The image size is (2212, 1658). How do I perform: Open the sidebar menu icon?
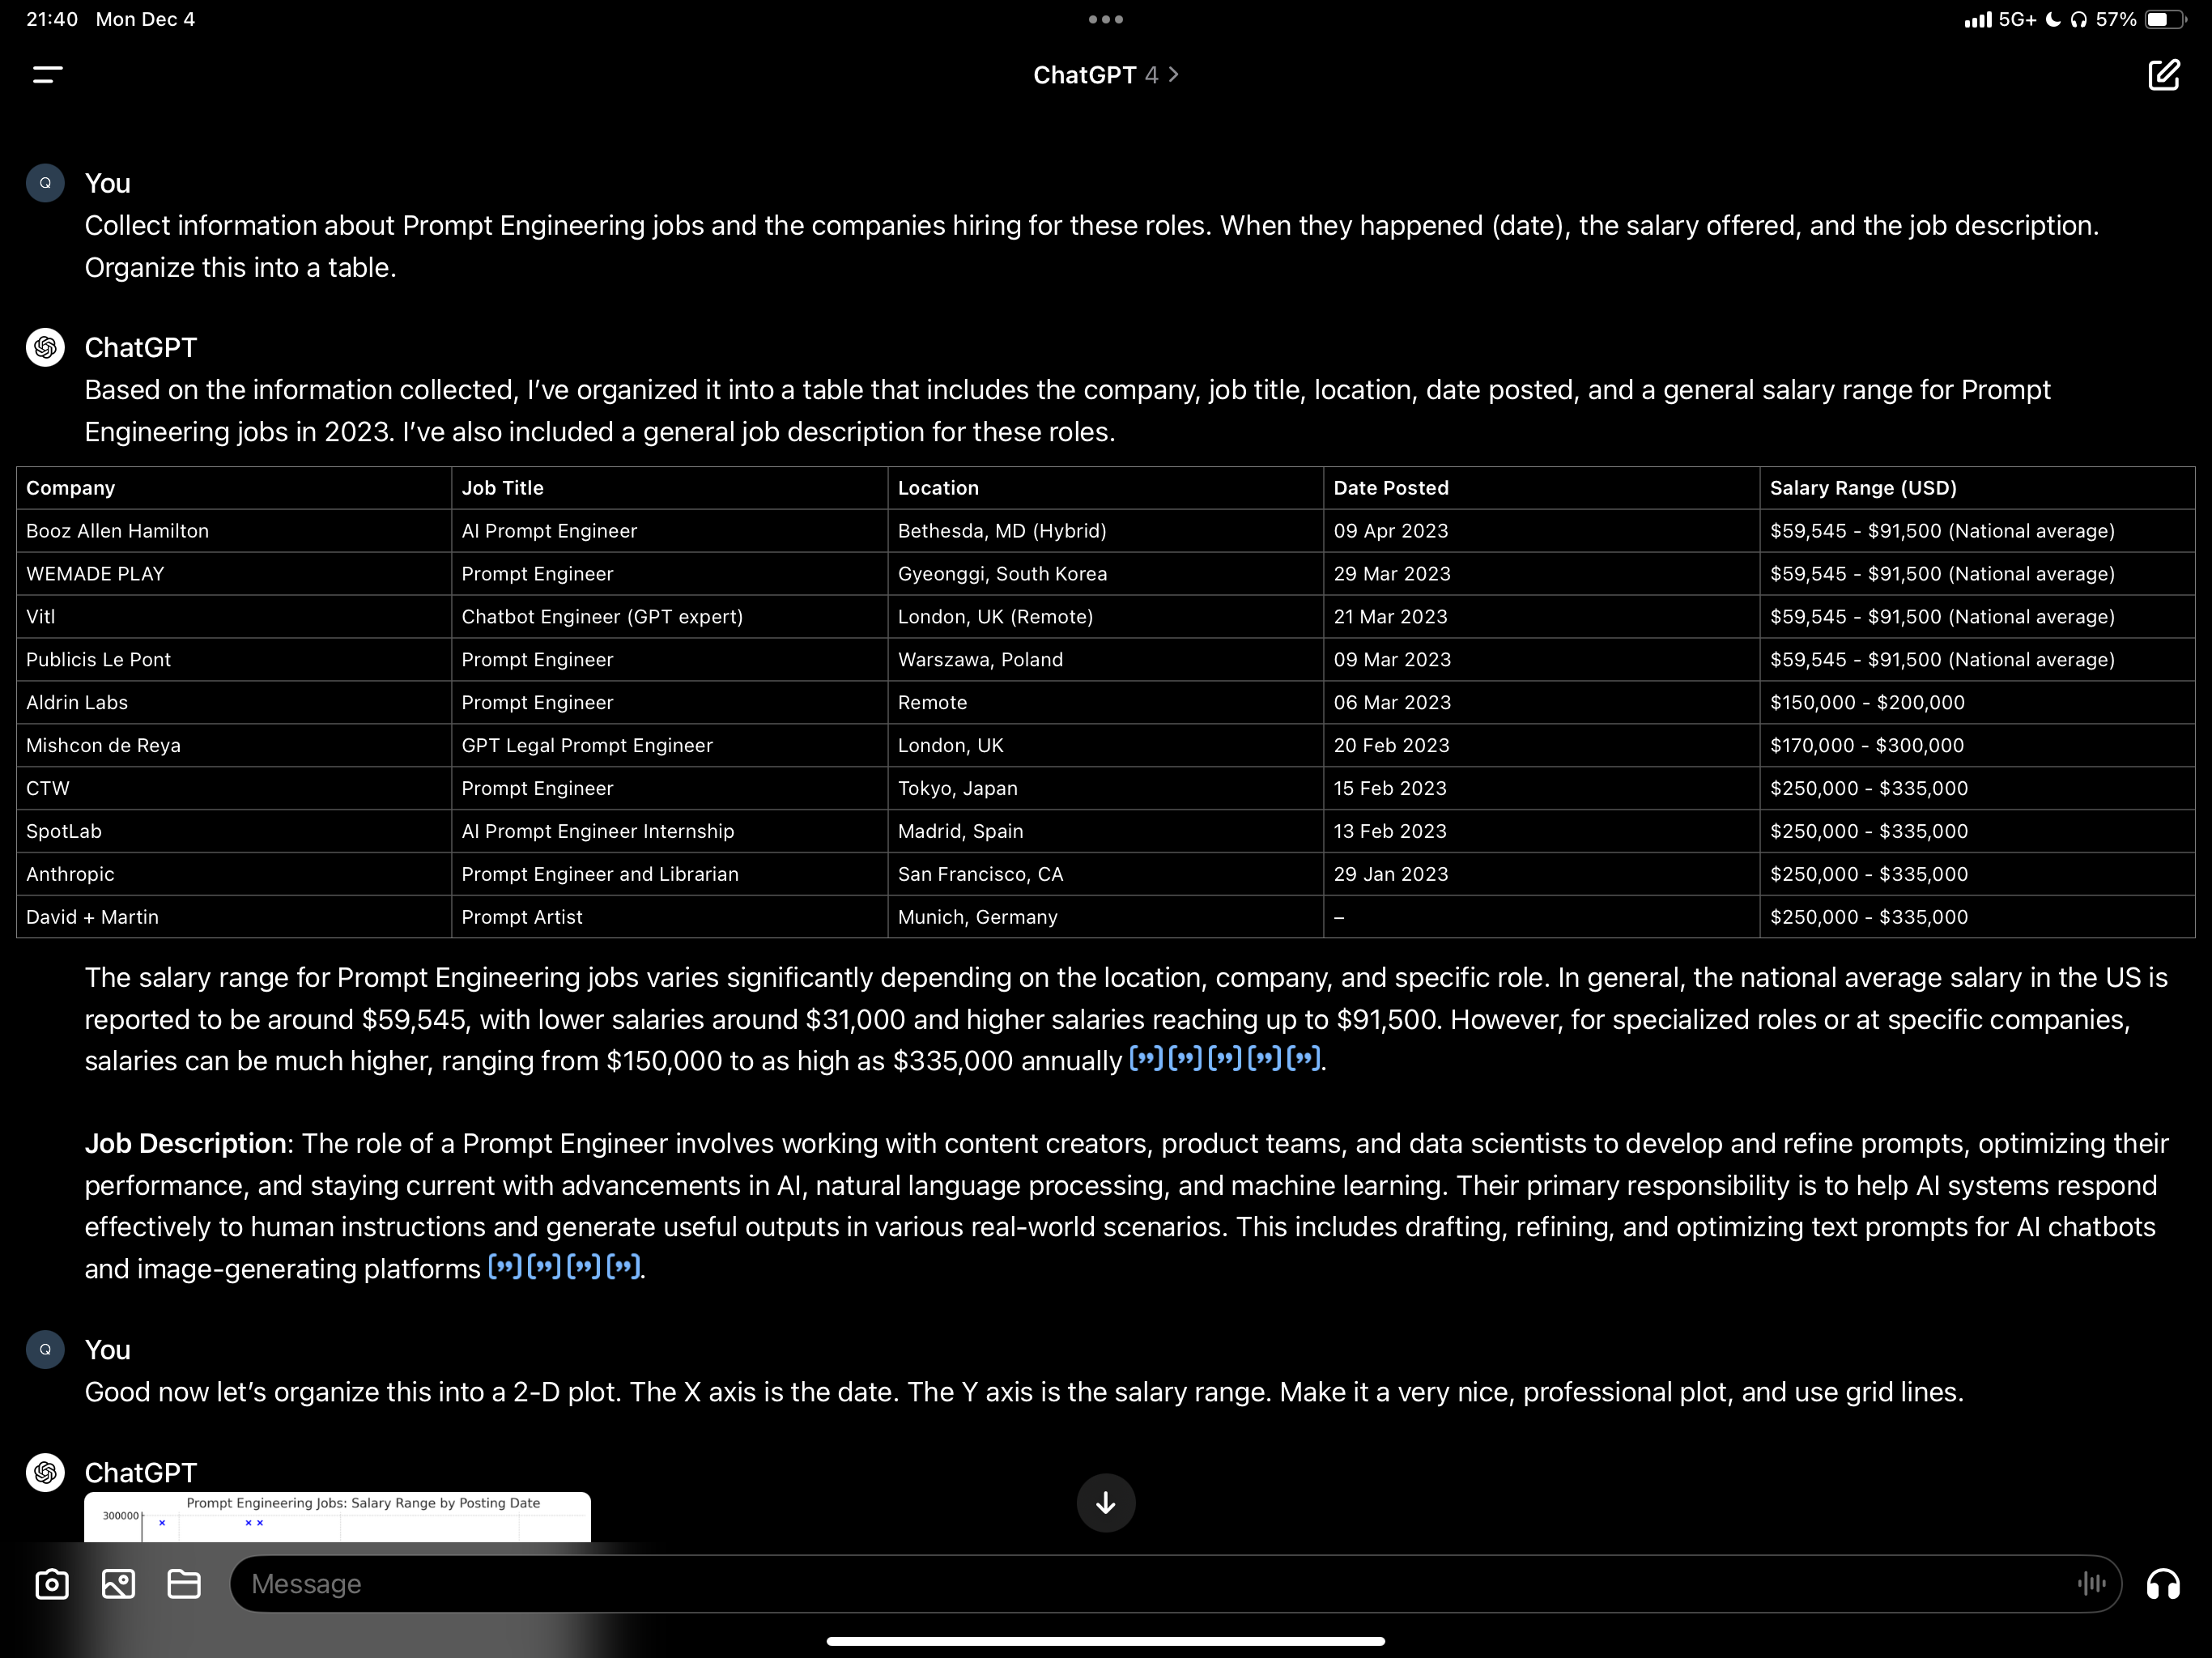pos(47,75)
